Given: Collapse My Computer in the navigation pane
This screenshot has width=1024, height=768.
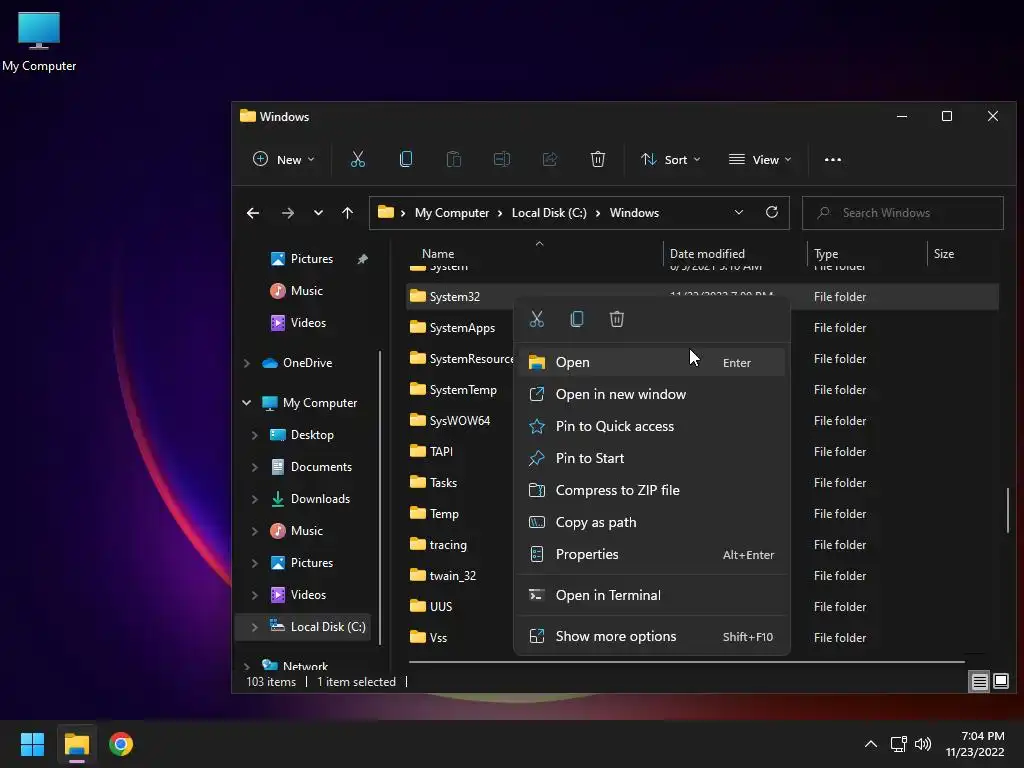Looking at the screenshot, I should click(x=247, y=403).
